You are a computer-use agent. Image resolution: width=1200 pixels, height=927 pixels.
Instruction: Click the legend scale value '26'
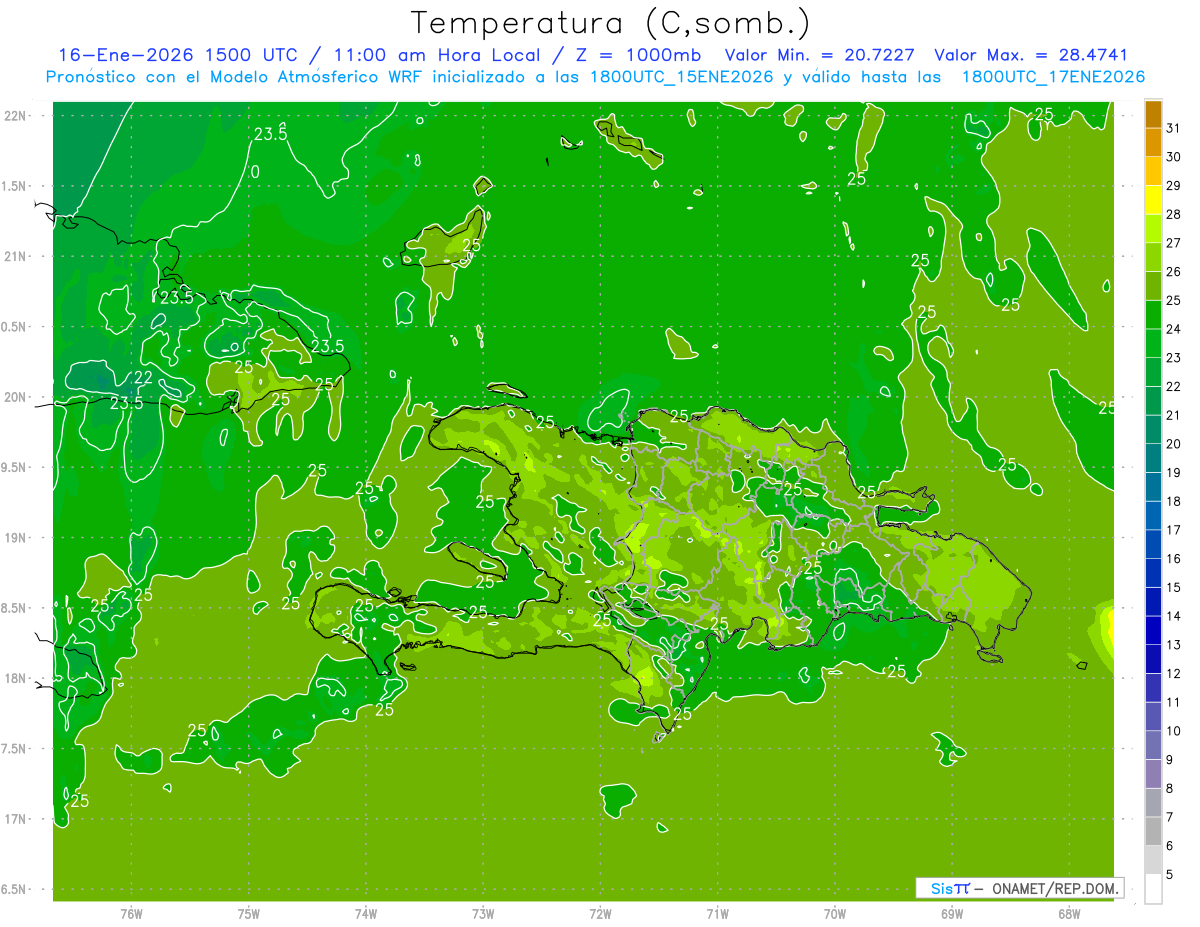tap(1174, 272)
